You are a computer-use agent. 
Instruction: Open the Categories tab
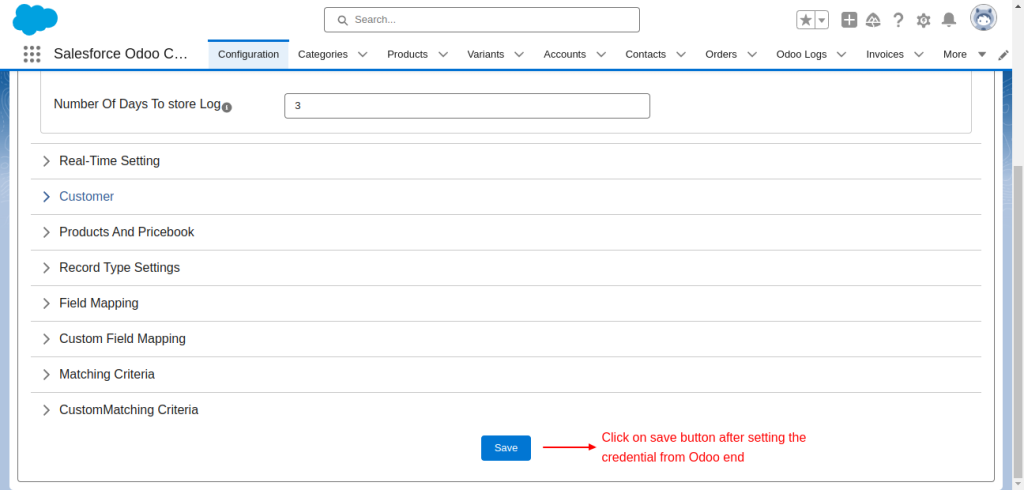click(x=323, y=54)
